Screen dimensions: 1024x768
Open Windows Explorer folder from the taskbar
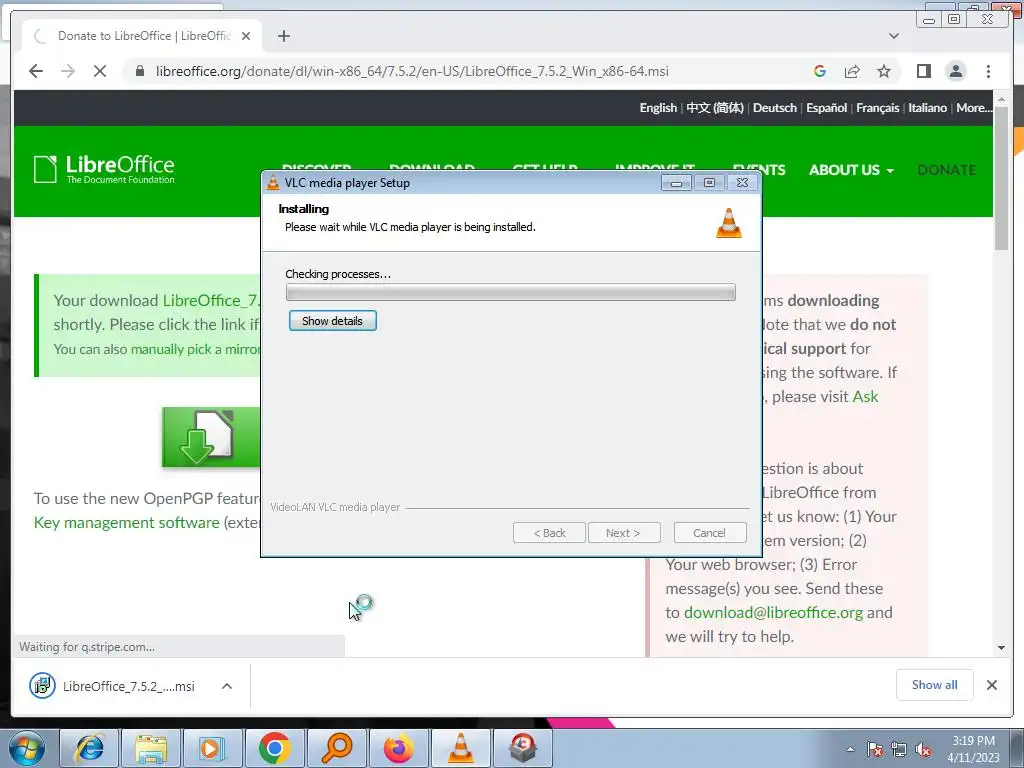tap(151, 748)
